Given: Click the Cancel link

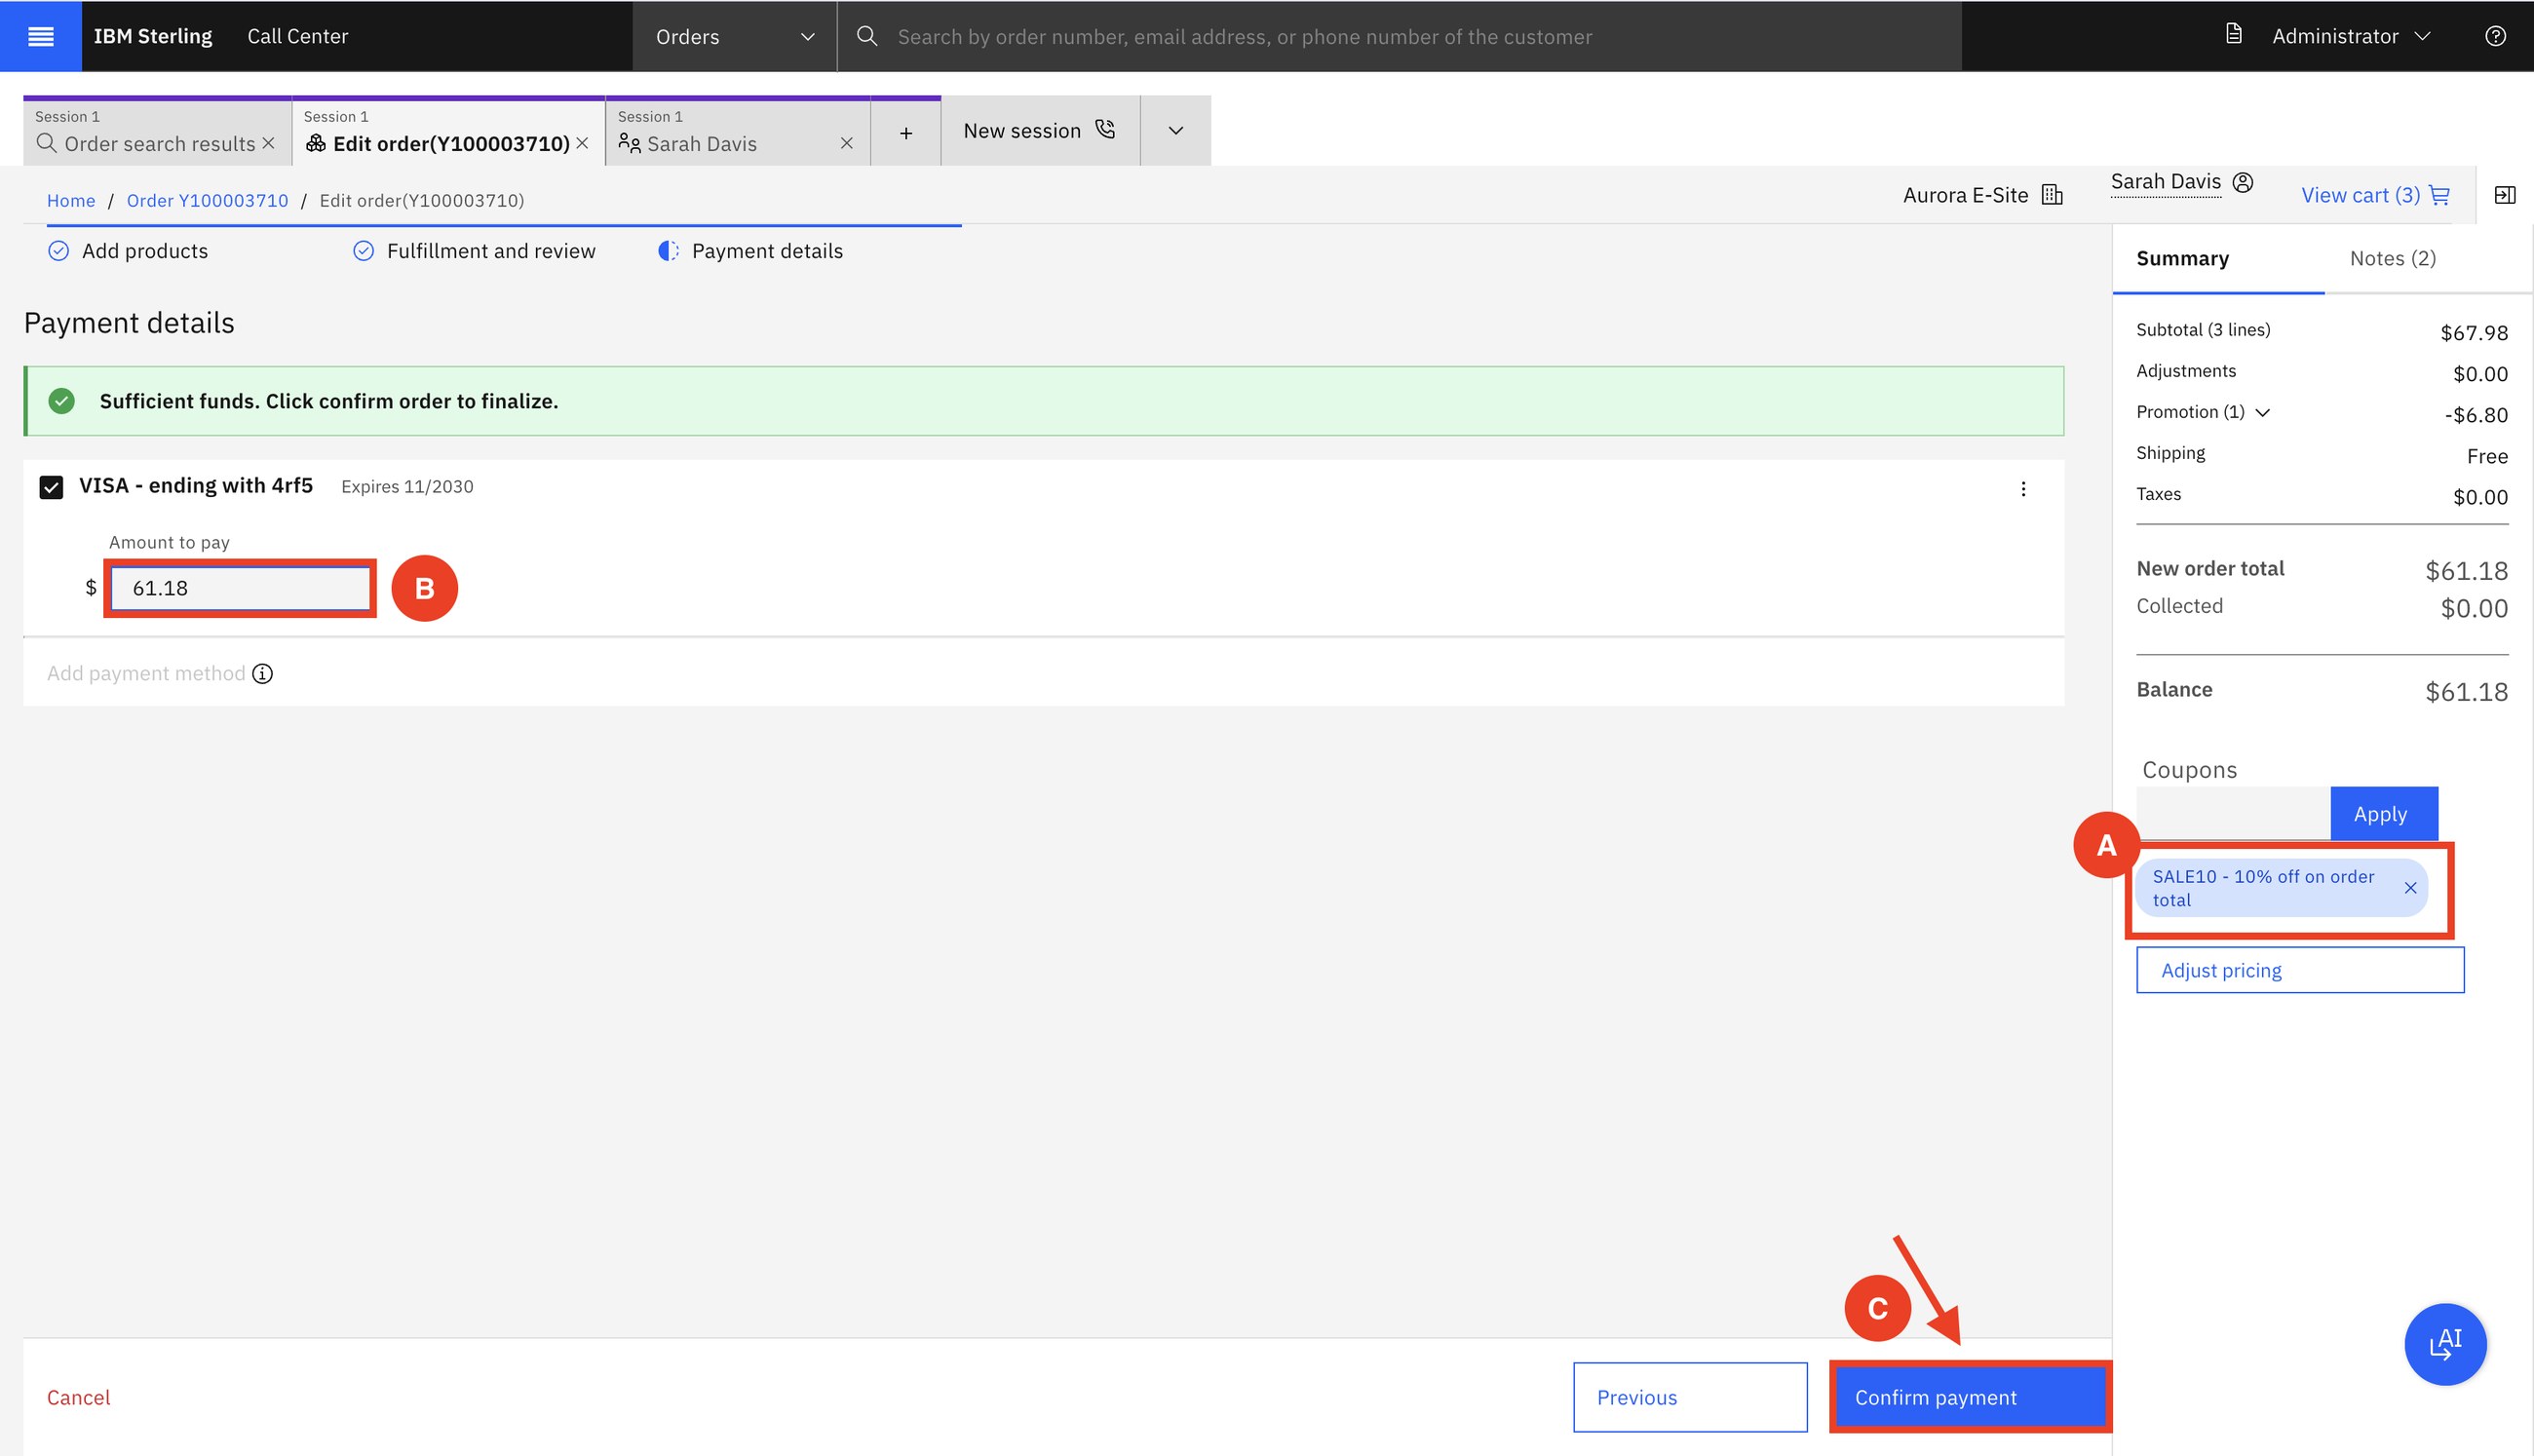Looking at the screenshot, I should point(78,1397).
